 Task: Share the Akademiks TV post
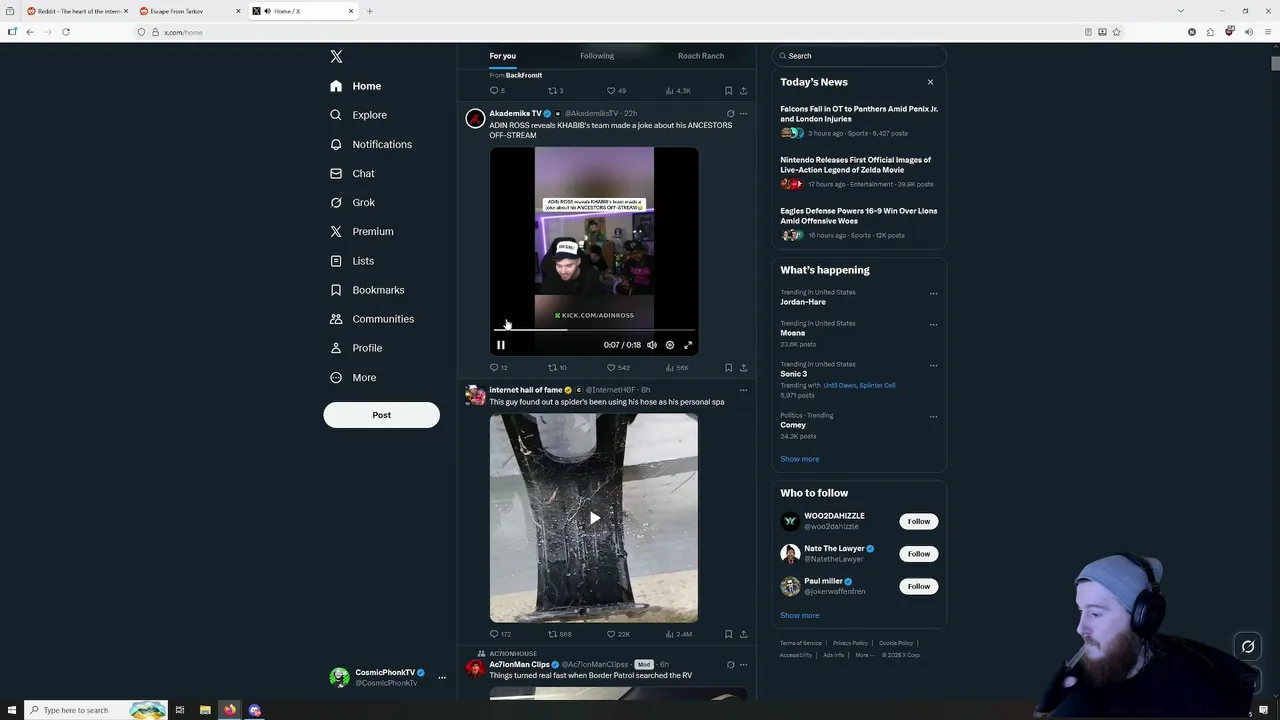(743, 368)
